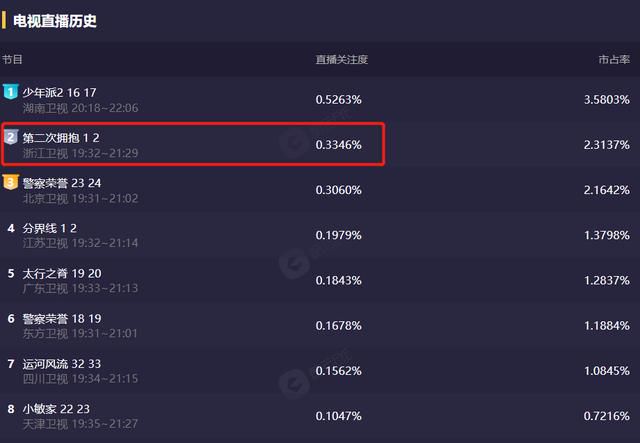Click 警察荣誉 18 19 on 东方卫视
This screenshot has width=640, height=443.
62,319
